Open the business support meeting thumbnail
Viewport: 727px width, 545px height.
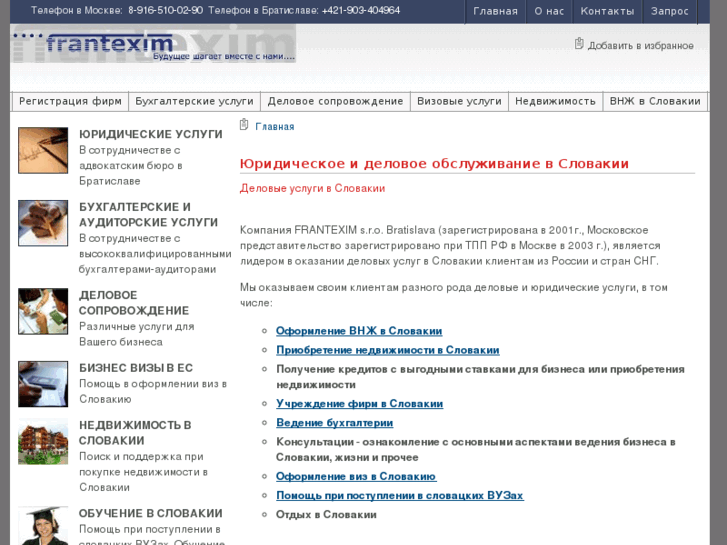[43, 311]
